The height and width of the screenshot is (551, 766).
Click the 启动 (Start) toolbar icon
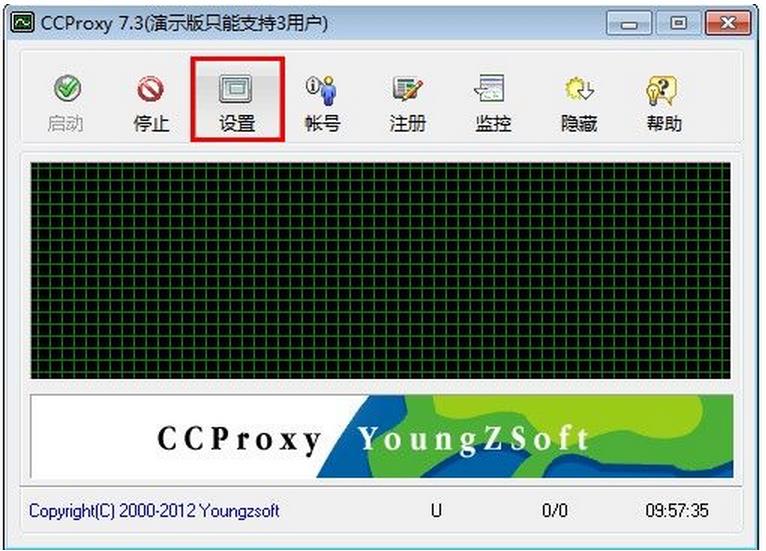click(x=66, y=103)
